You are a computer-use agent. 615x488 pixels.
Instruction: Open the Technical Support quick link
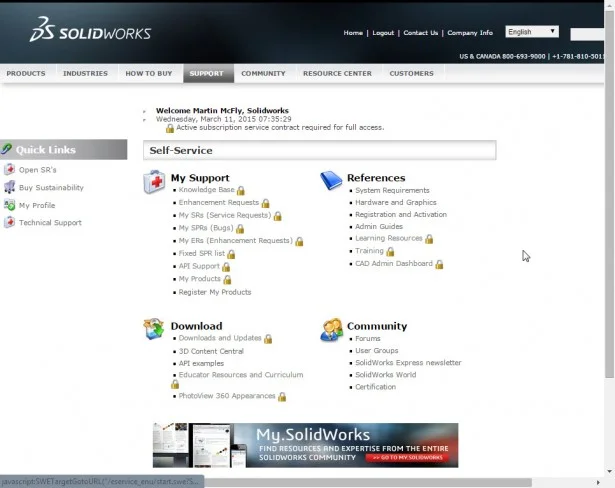(50, 222)
